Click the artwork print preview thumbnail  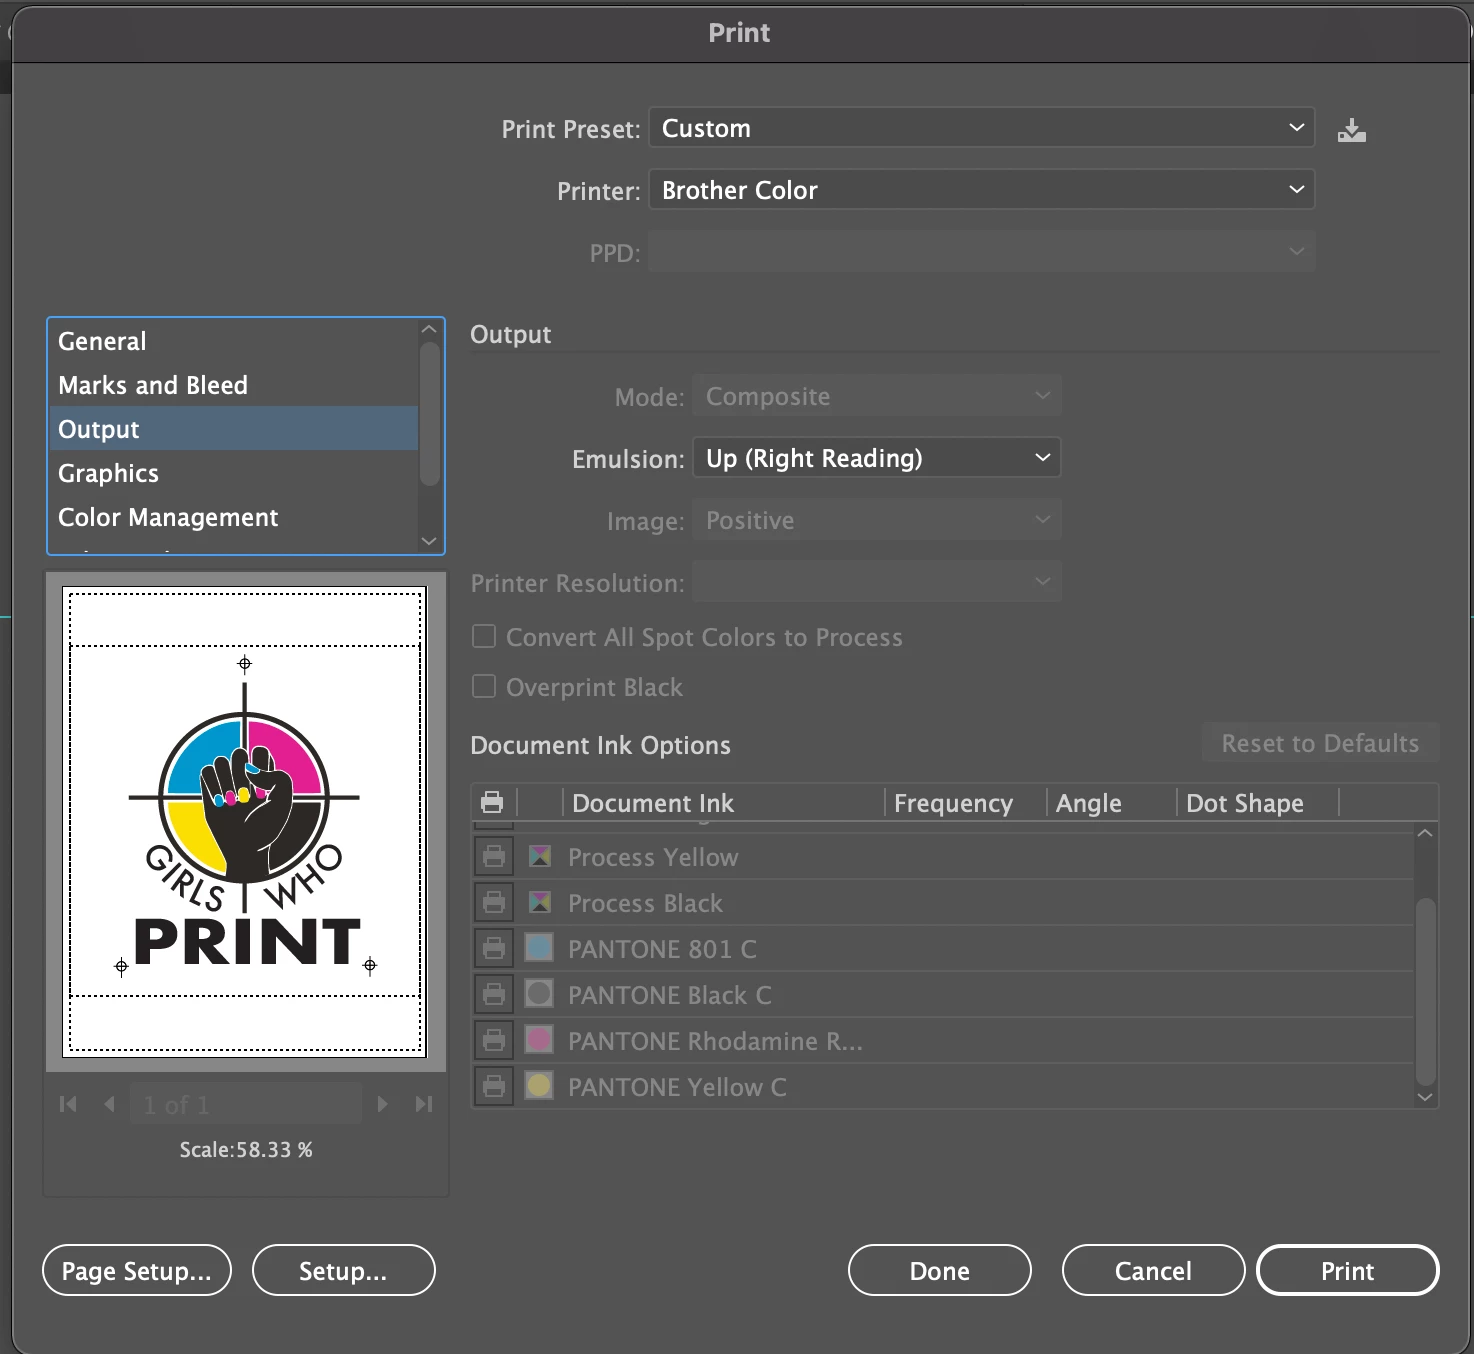[x=245, y=821]
